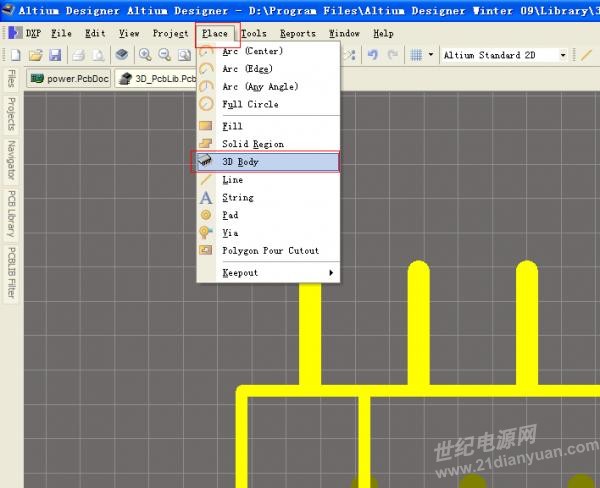Click the DXP system menu icon
The width and height of the screenshot is (600, 488).
pos(15,33)
